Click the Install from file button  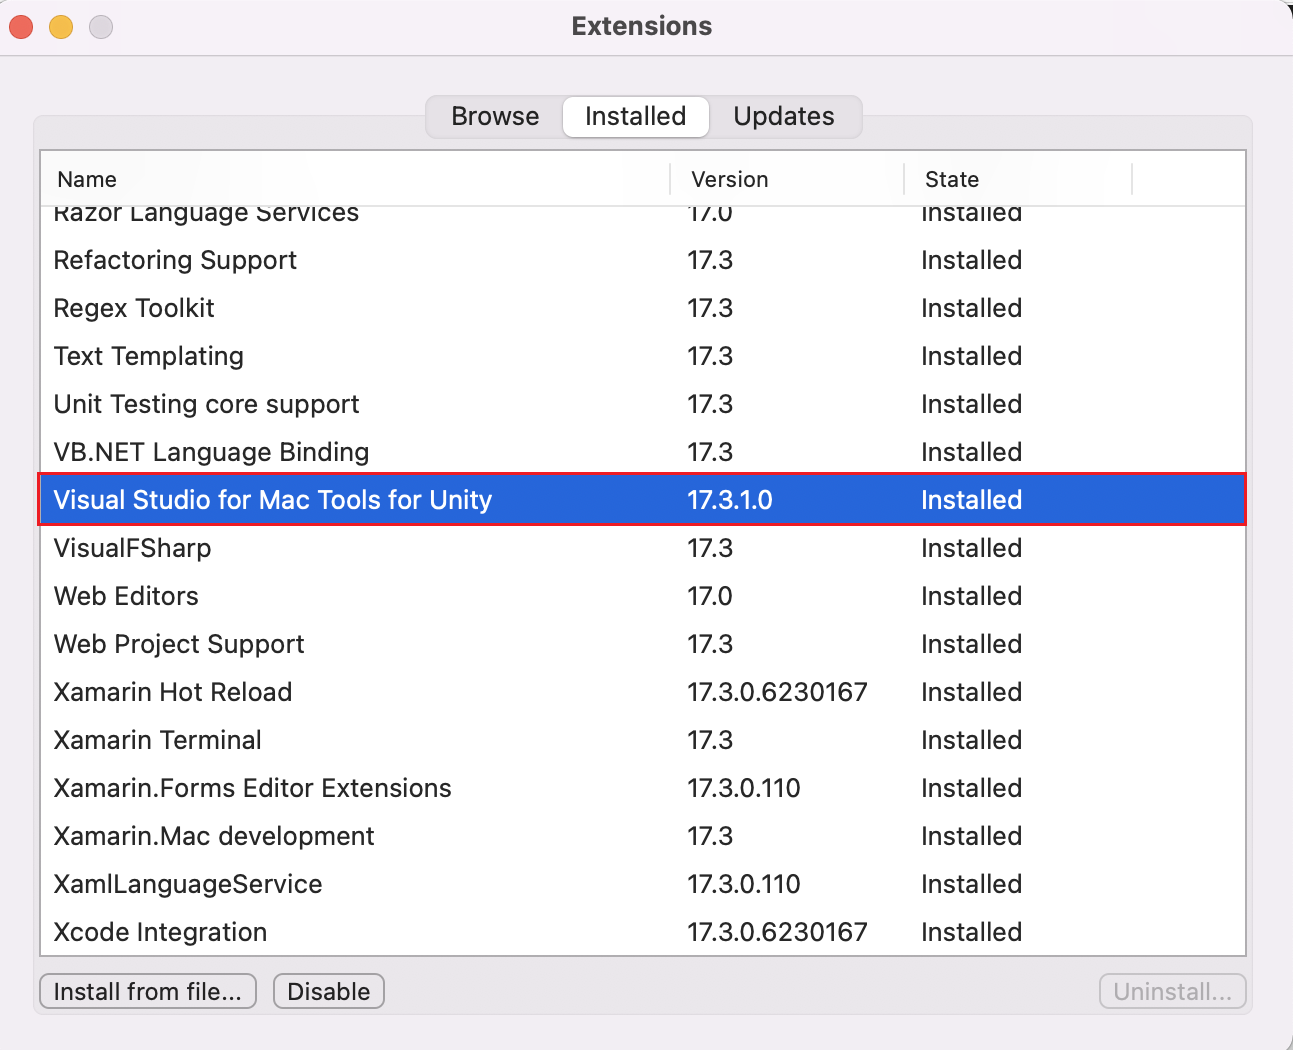click(x=147, y=991)
